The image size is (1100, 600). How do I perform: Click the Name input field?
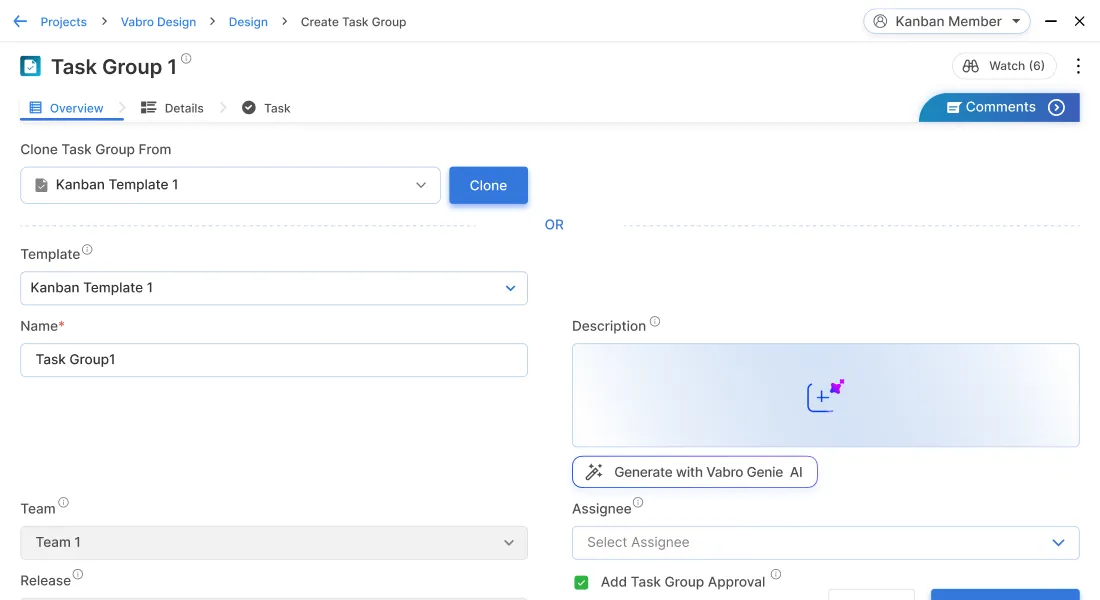click(x=273, y=360)
